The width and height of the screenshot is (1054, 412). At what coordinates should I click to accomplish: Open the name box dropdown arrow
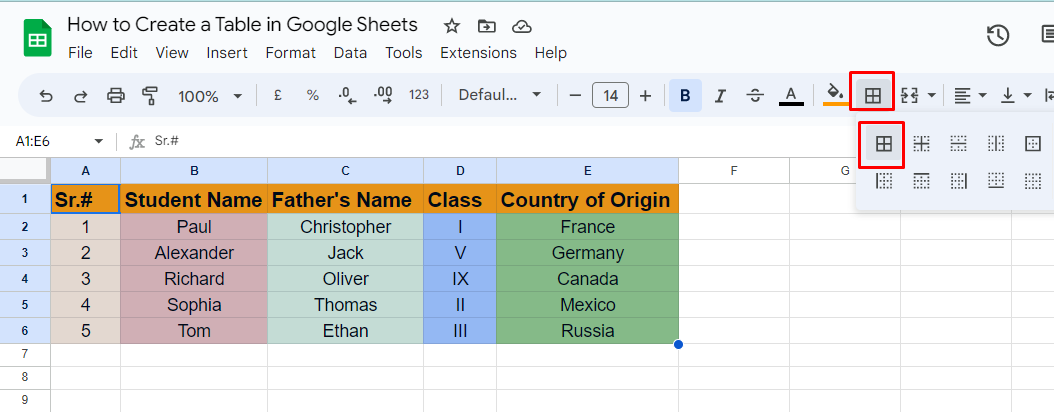[x=99, y=141]
